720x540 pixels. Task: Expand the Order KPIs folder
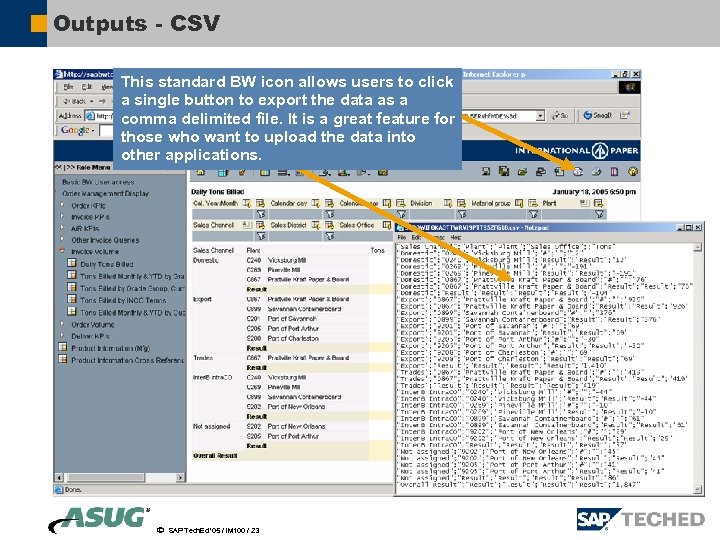click(62, 205)
